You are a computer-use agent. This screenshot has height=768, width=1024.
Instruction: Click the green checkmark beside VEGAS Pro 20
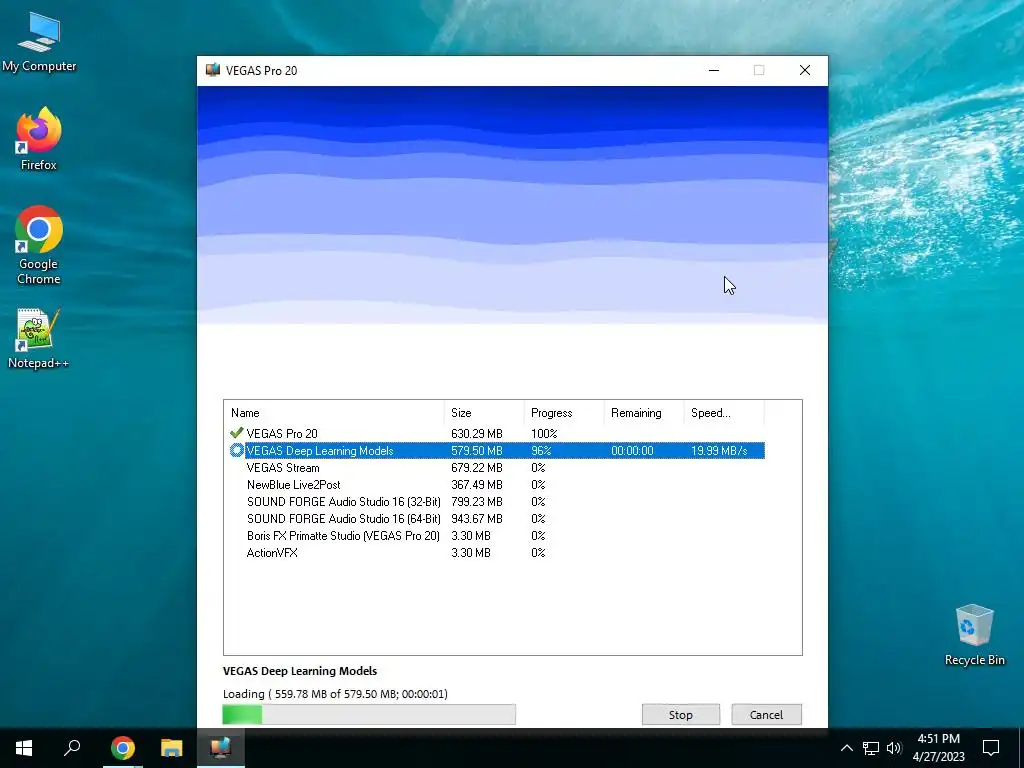(x=236, y=433)
